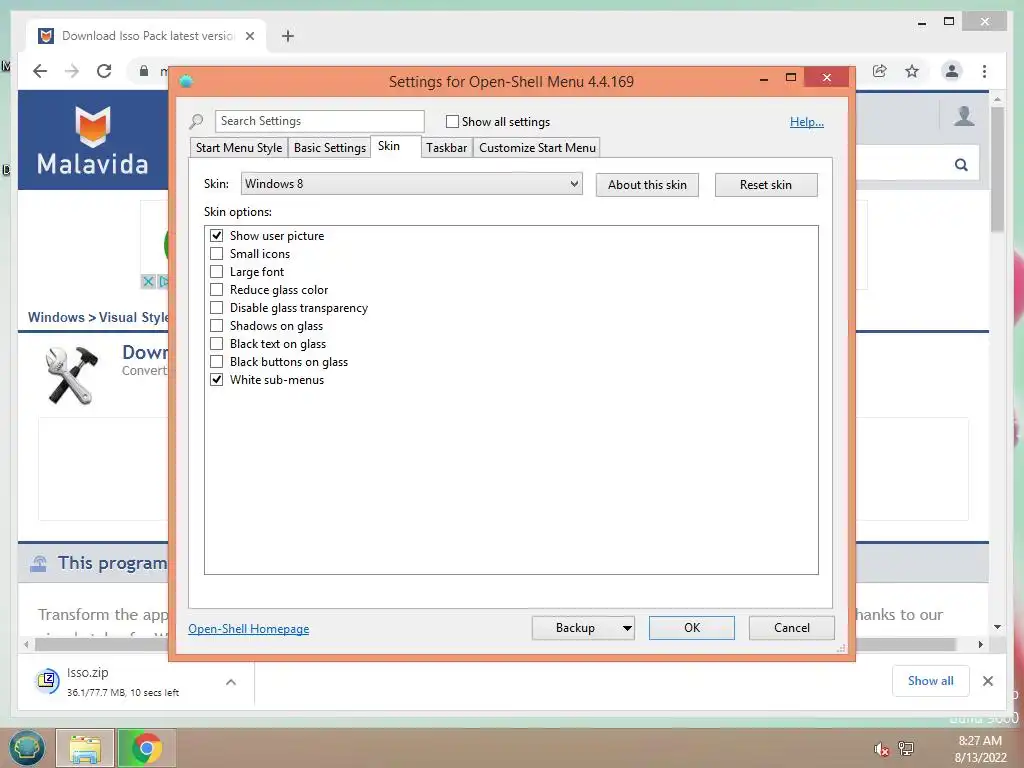
Task: Click the Chrome forward arrow
Action: (72, 71)
